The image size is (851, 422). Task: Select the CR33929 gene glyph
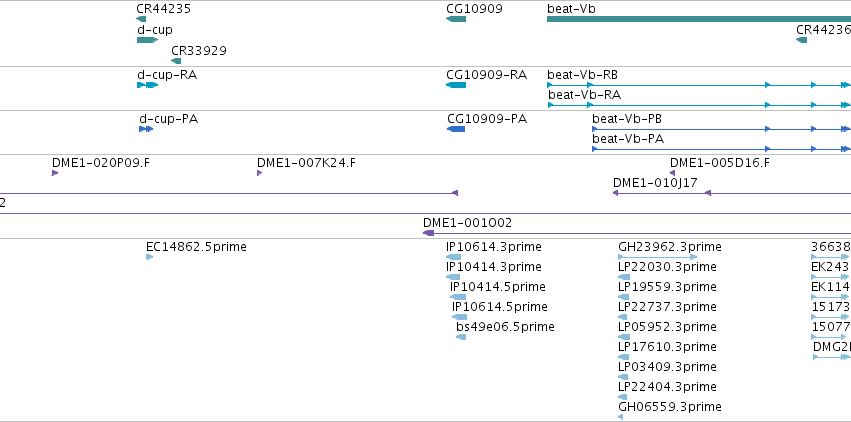click(x=176, y=61)
